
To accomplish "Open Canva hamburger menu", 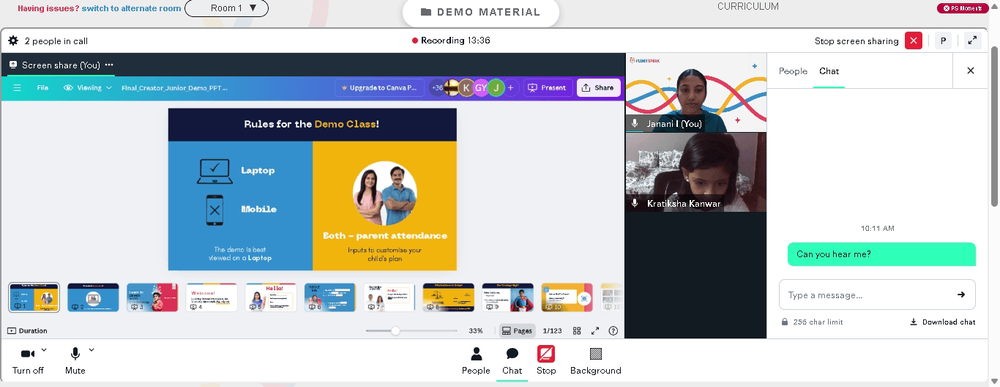I will 17,88.
